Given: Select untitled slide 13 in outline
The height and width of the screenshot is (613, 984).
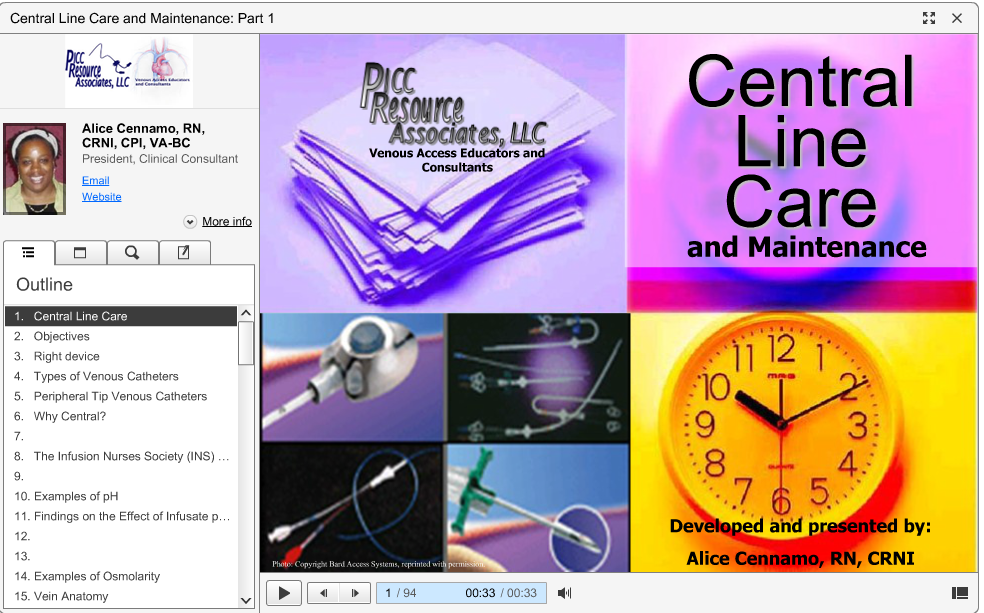Looking at the screenshot, I should tap(121, 557).
